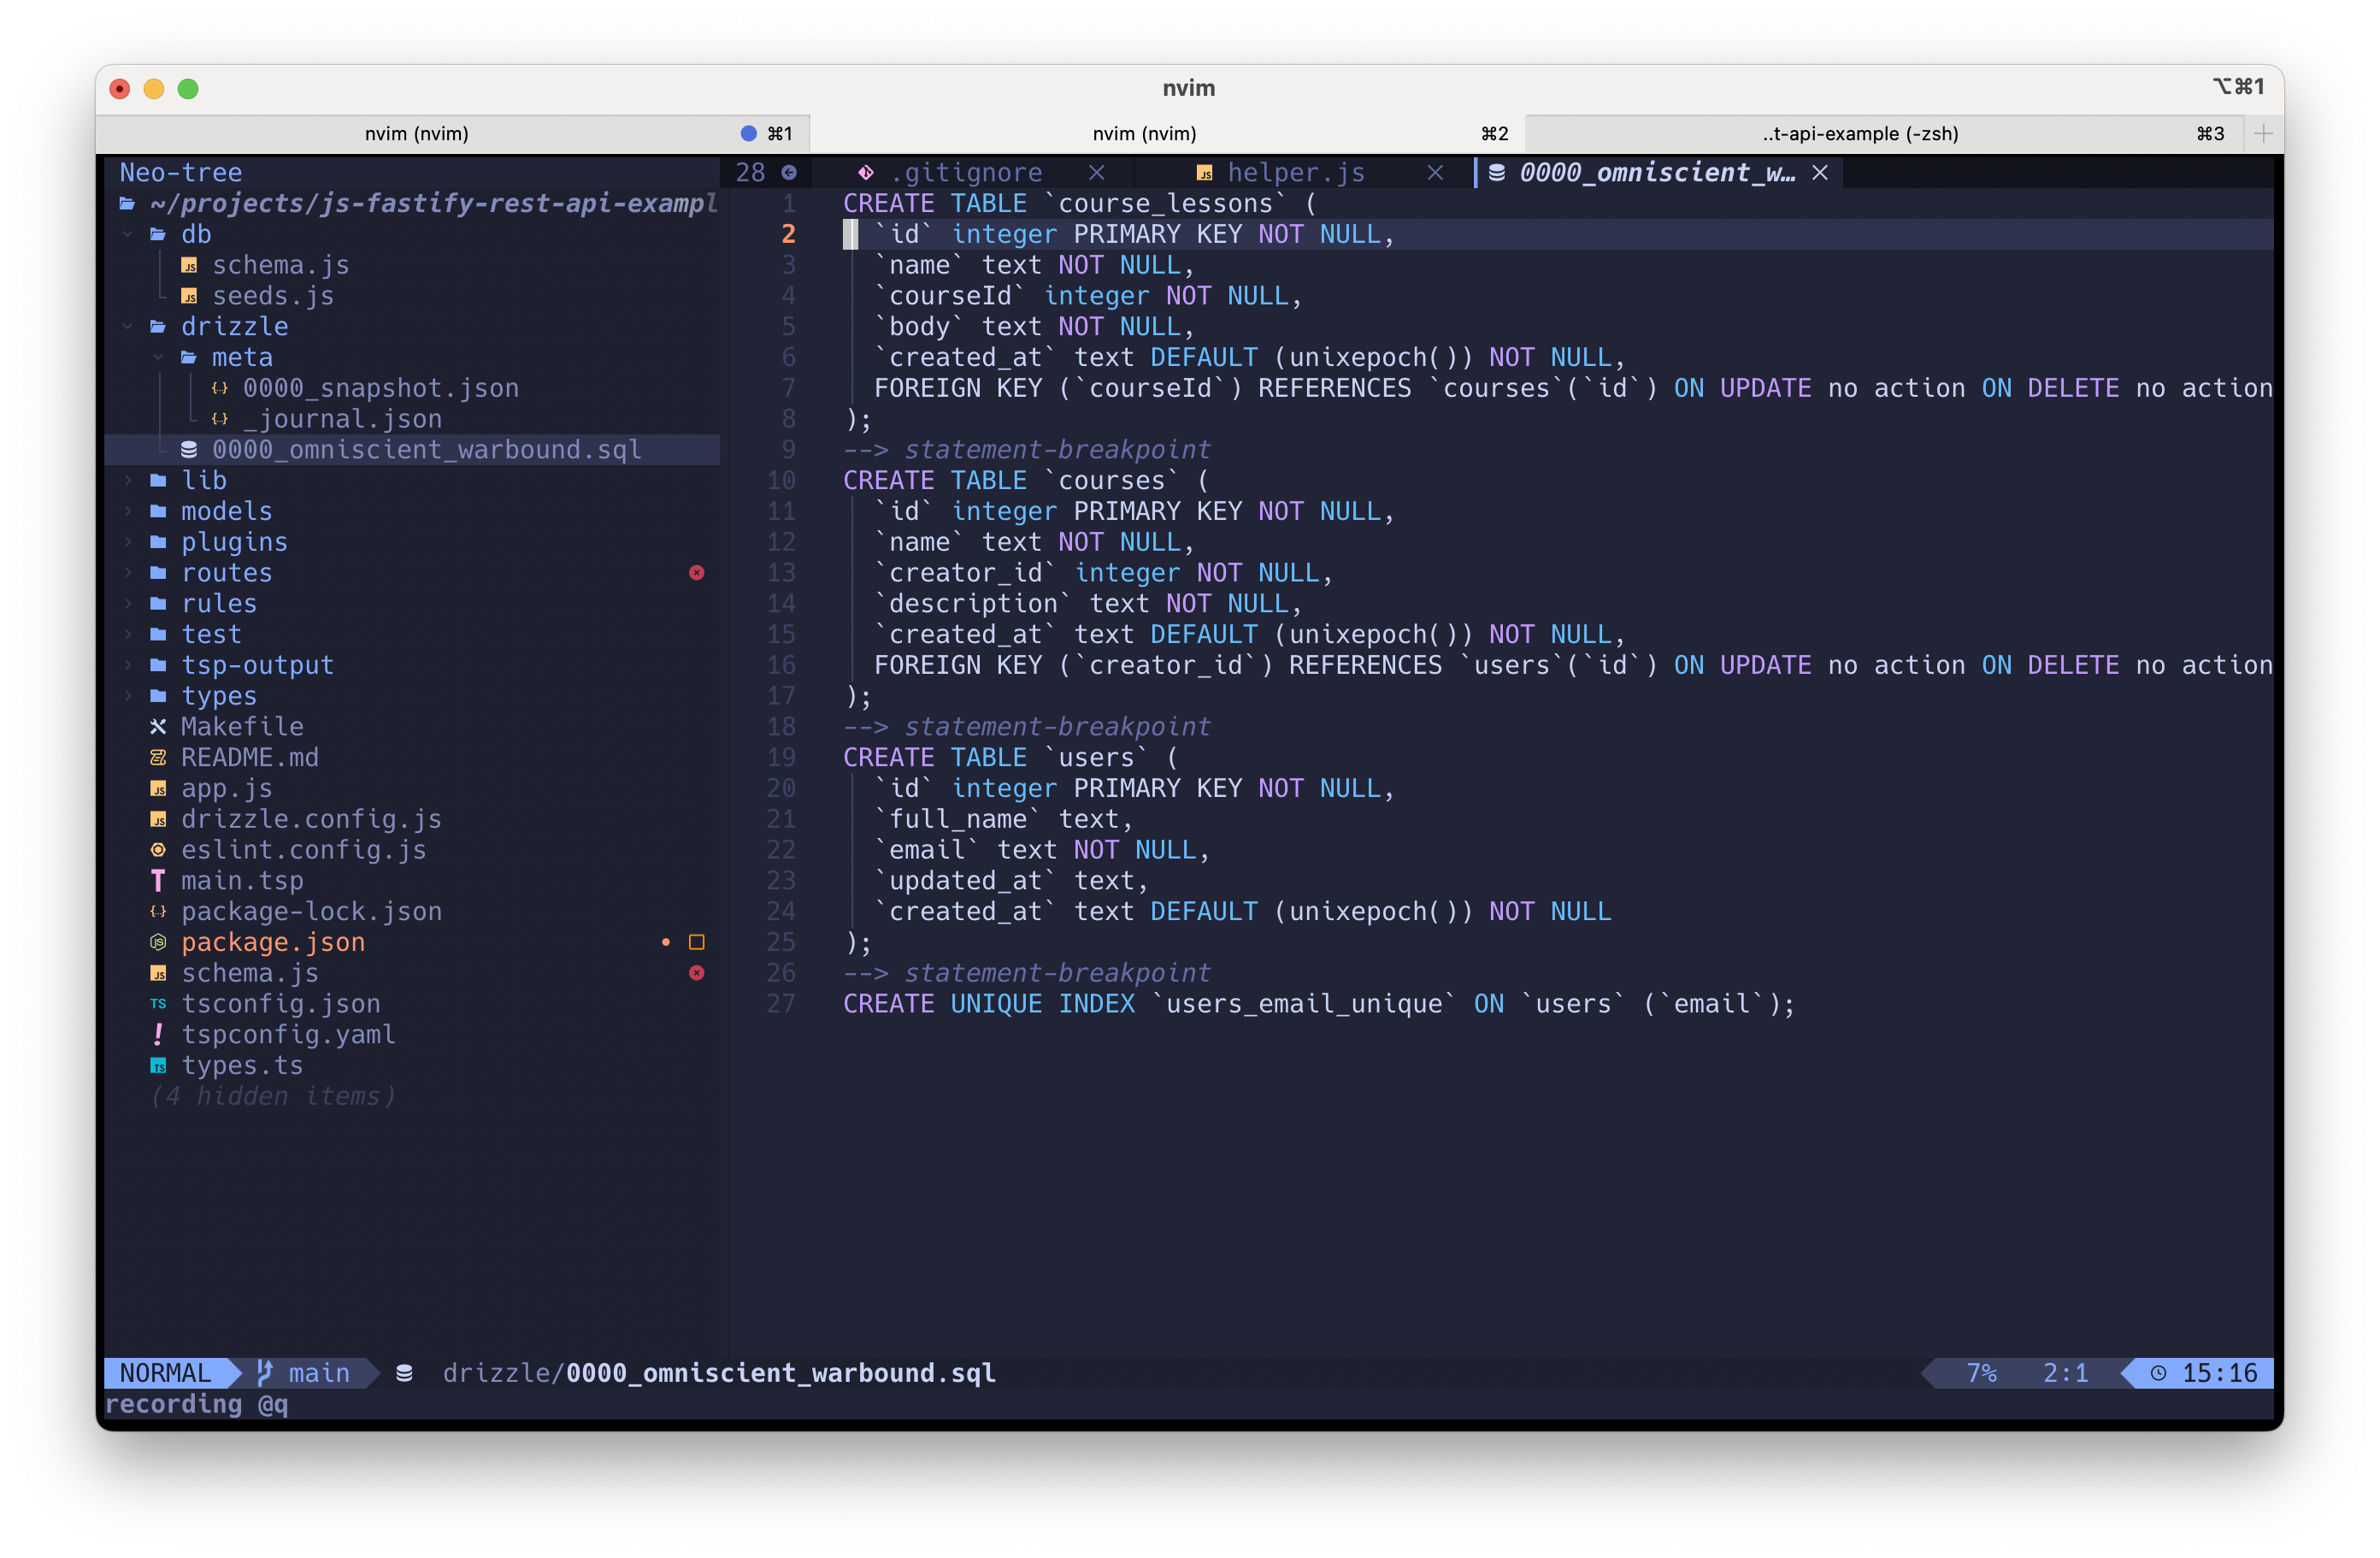Close the .gitignore buffer tab
The width and height of the screenshot is (2380, 1558).
coord(1097,173)
